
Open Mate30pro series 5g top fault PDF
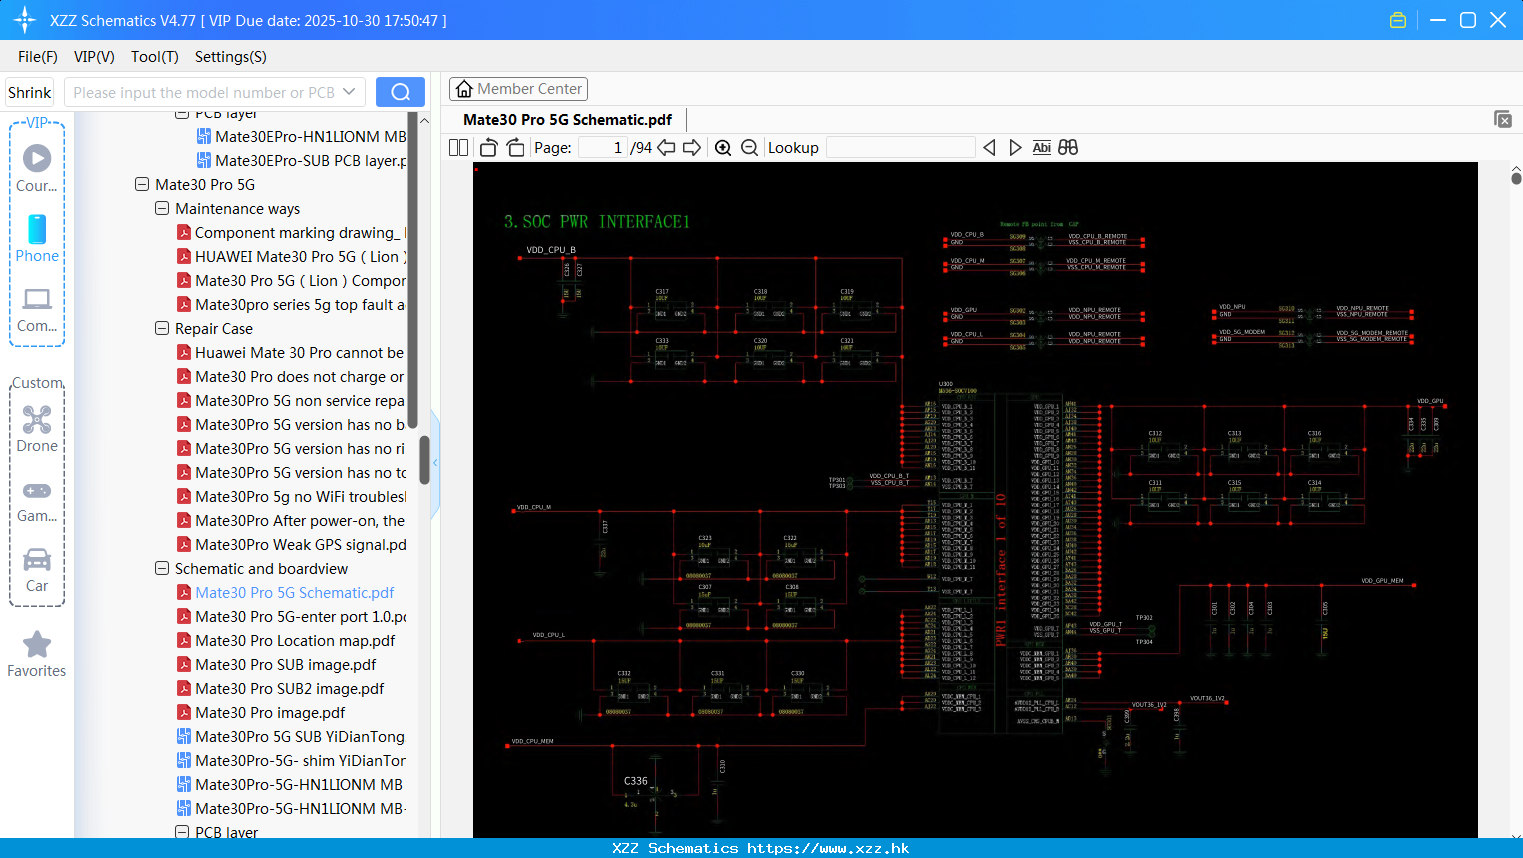click(291, 304)
